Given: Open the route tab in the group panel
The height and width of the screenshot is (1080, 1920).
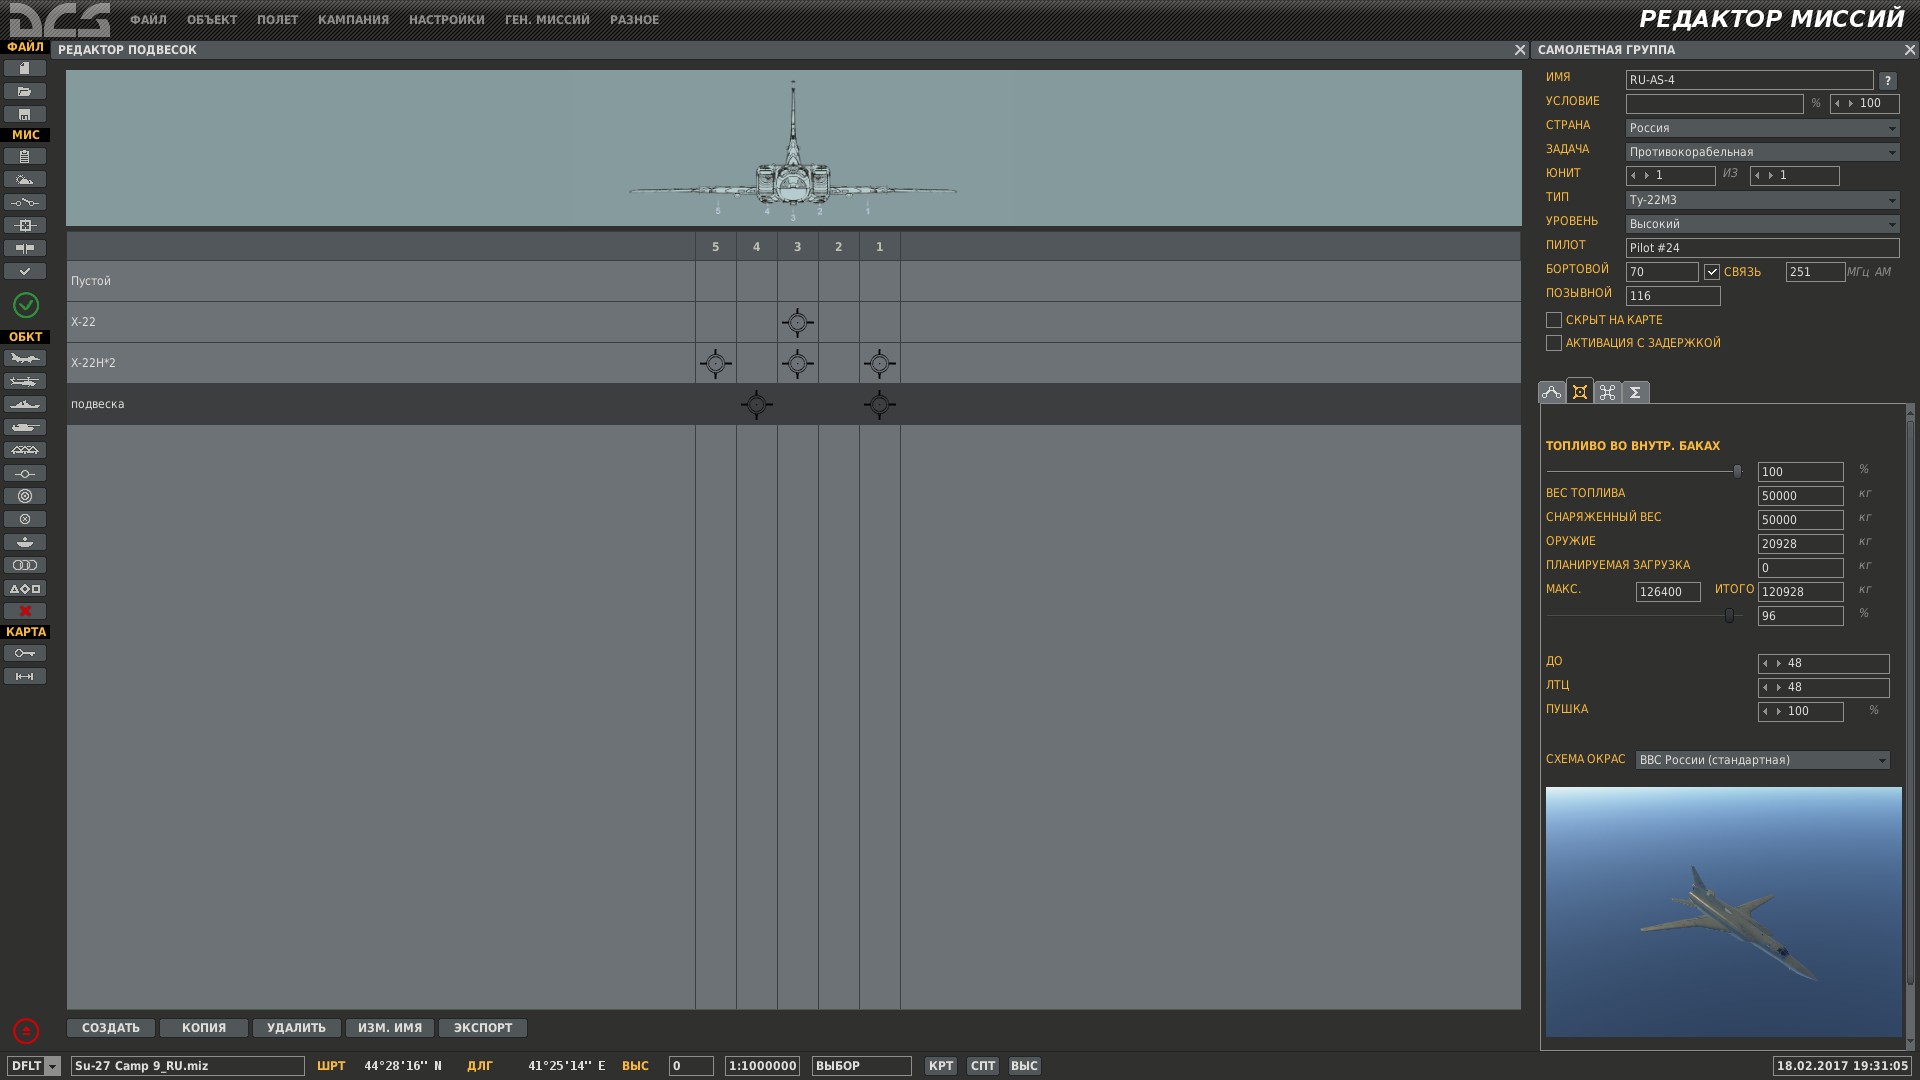Looking at the screenshot, I should point(1551,392).
